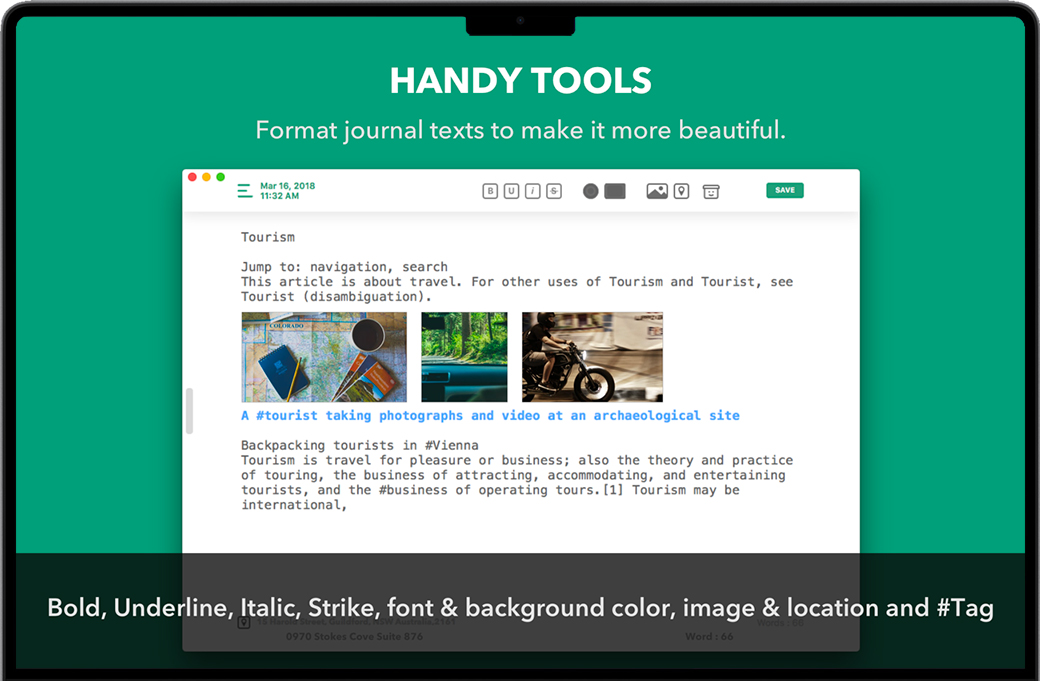
Task: Click the #business tag in paragraph
Action: coord(413,490)
